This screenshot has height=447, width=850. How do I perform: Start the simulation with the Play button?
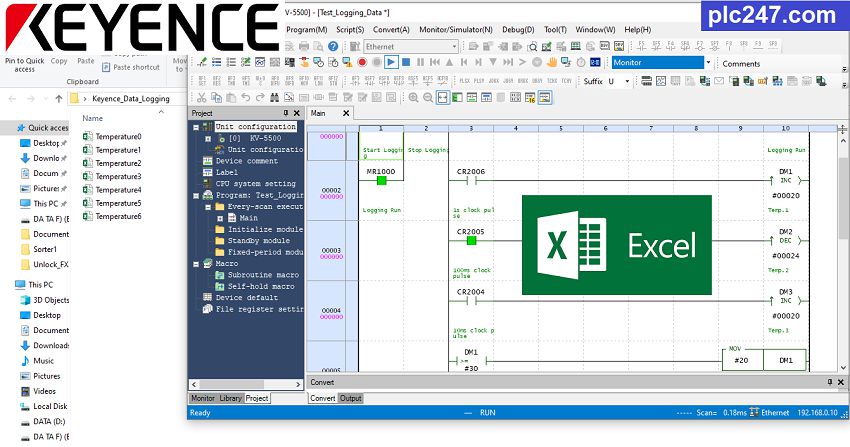(391, 62)
